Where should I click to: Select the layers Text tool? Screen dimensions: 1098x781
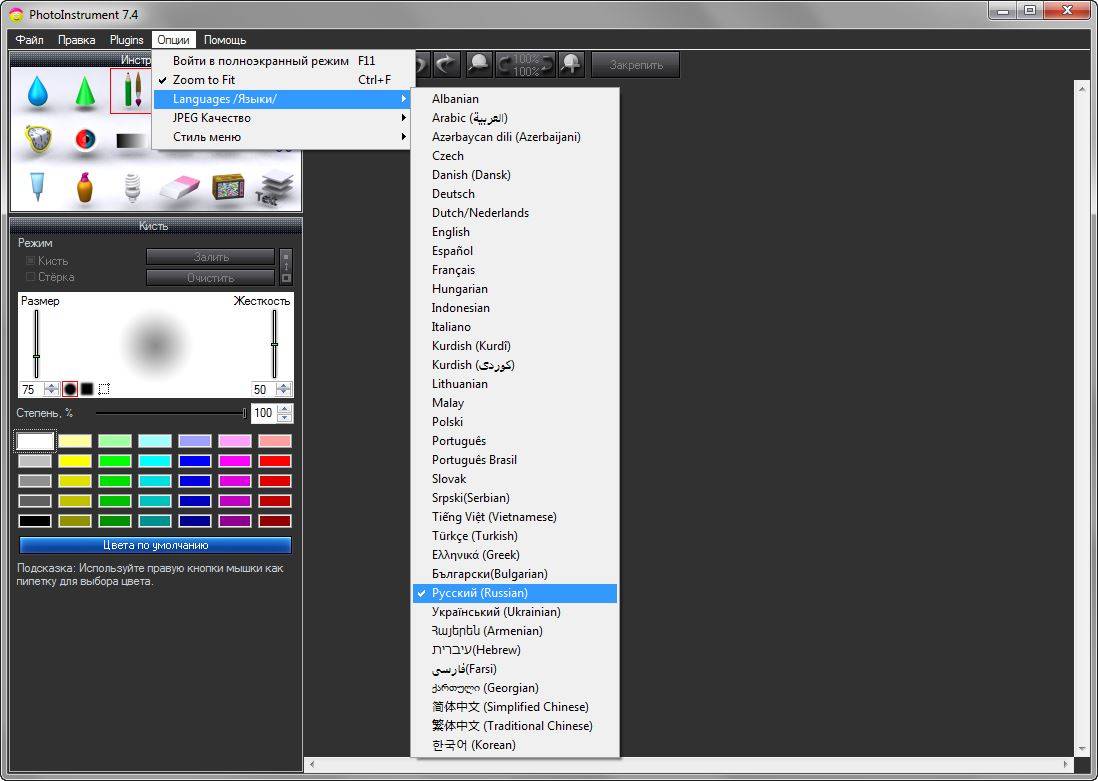[x=275, y=188]
